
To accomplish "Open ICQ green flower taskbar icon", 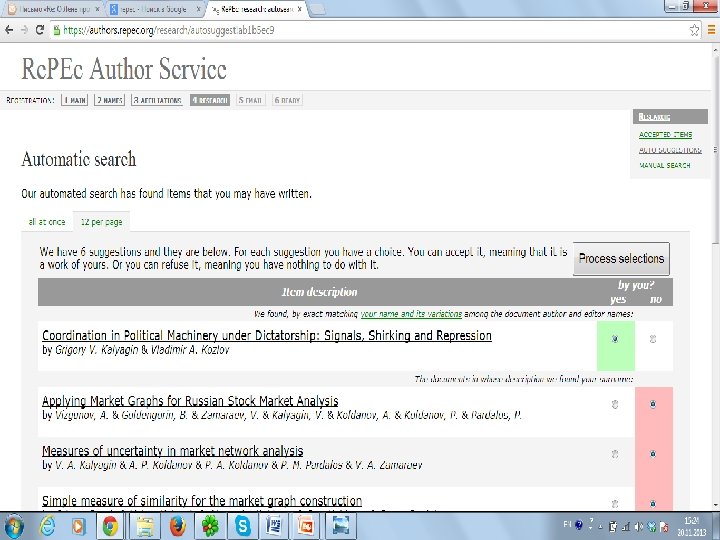I will pos(210,526).
